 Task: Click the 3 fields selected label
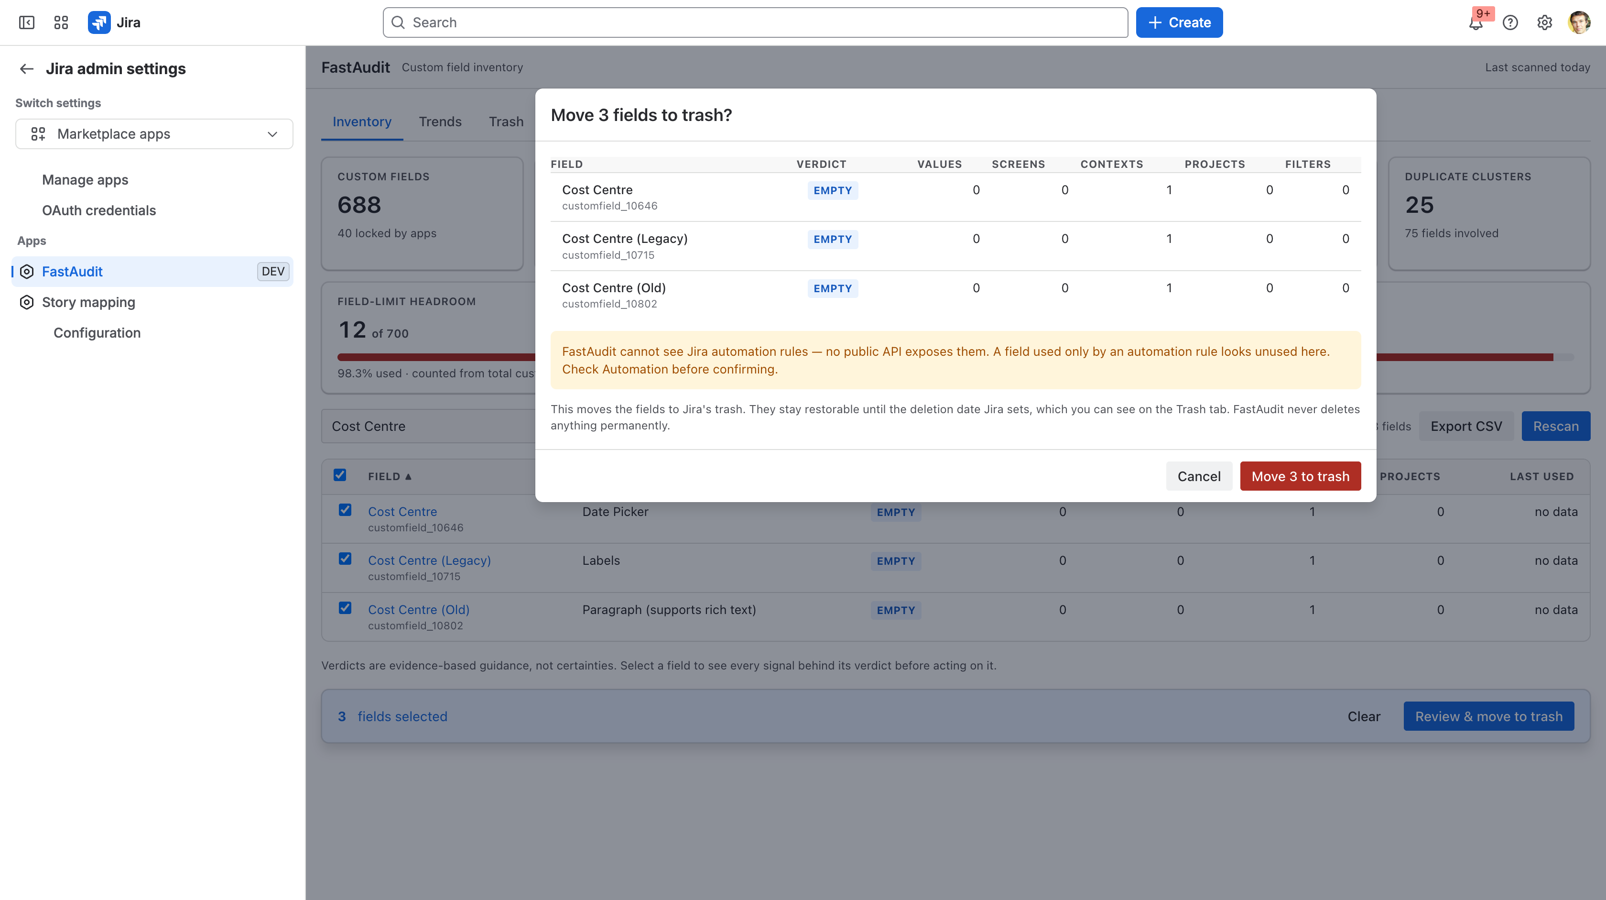tap(392, 717)
